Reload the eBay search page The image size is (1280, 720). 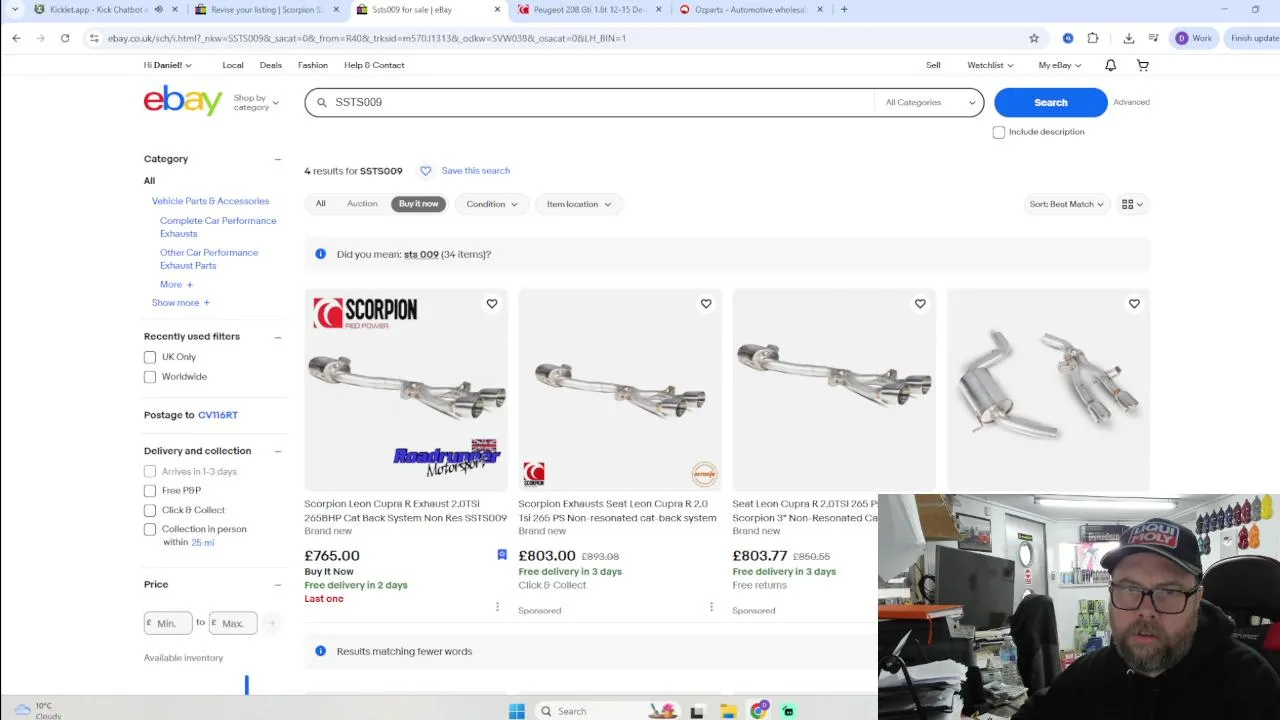tap(65, 38)
